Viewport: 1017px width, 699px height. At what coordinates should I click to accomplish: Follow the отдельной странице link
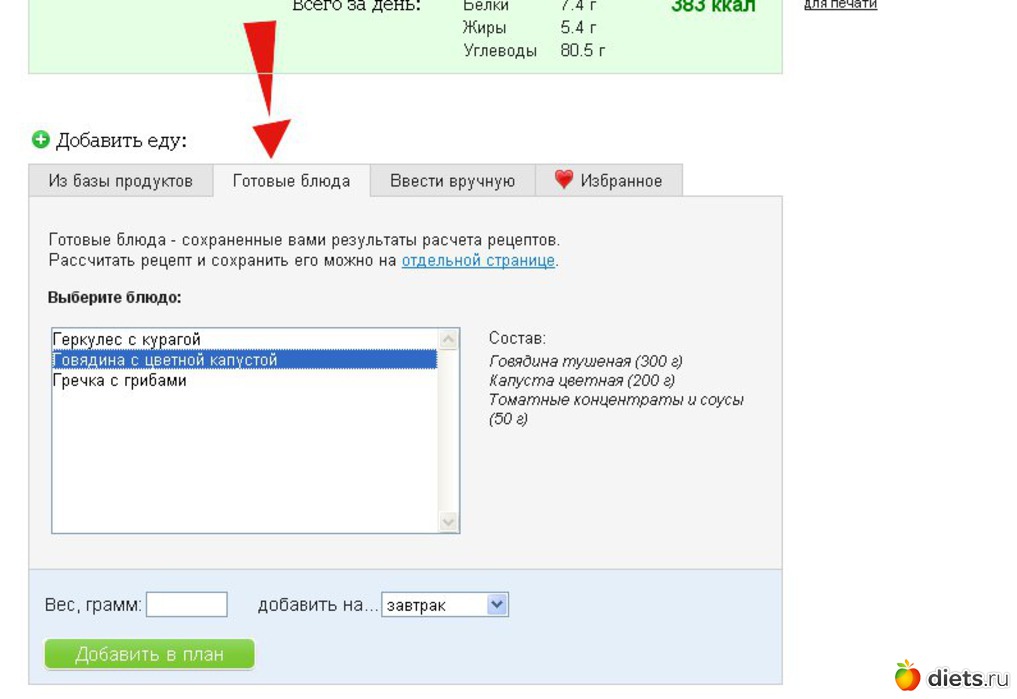pyautogui.click(x=478, y=261)
